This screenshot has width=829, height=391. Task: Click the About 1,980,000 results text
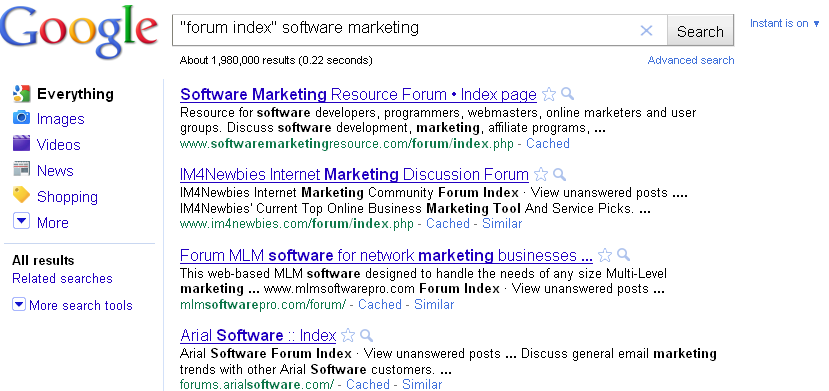(276, 60)
